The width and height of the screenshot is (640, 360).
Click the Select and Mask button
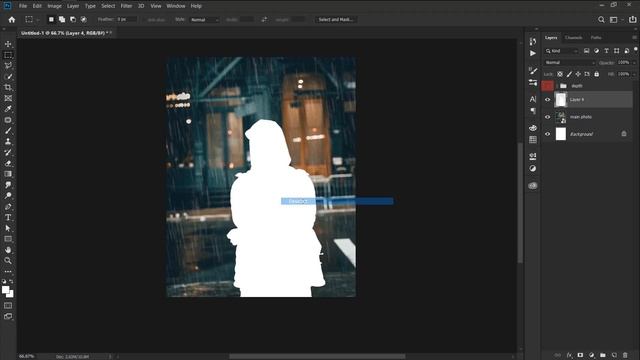tap(336, 20)
